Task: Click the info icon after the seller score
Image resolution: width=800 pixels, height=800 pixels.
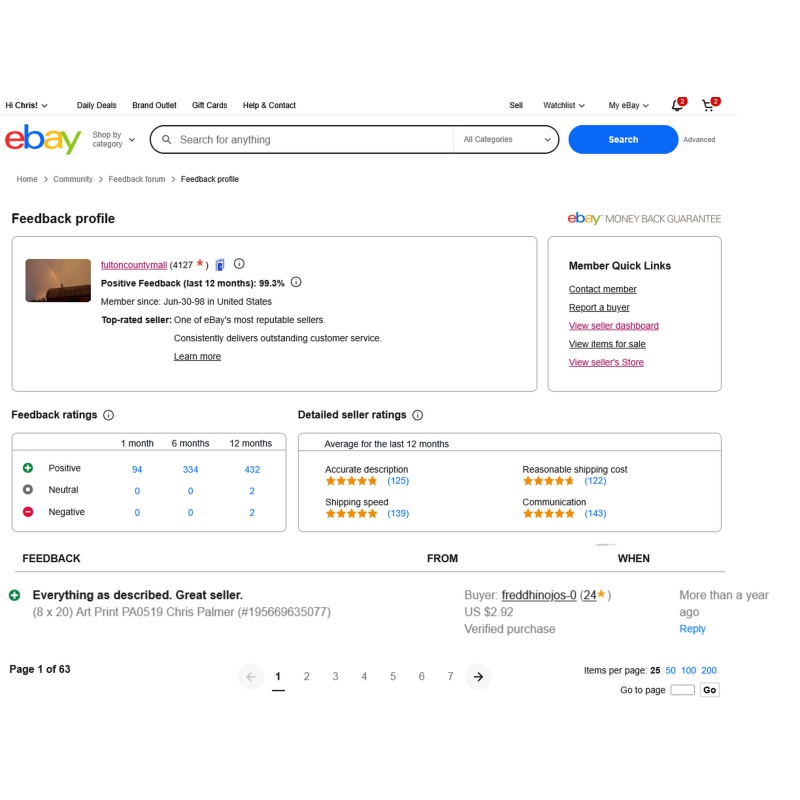Action: tap(239, 264)
